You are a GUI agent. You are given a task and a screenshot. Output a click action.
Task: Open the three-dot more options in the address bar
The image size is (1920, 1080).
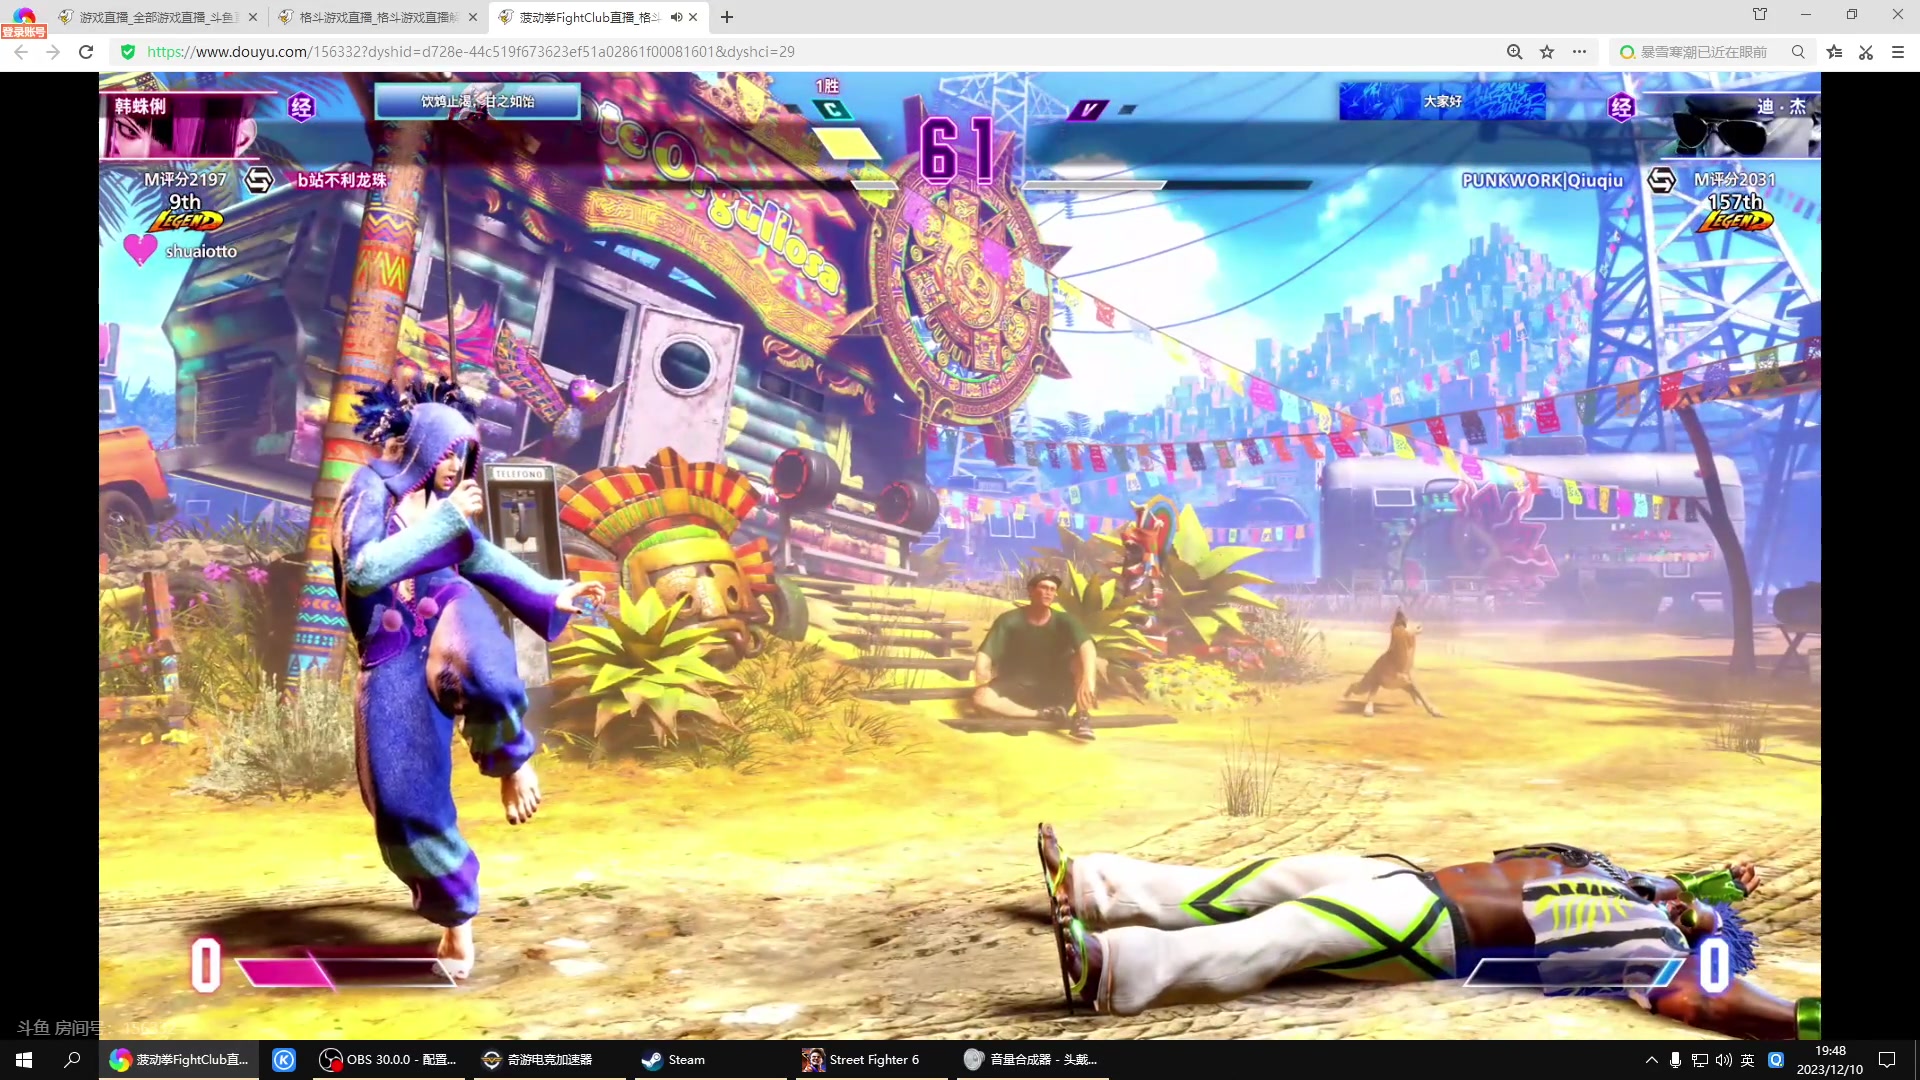[1579, 52]
